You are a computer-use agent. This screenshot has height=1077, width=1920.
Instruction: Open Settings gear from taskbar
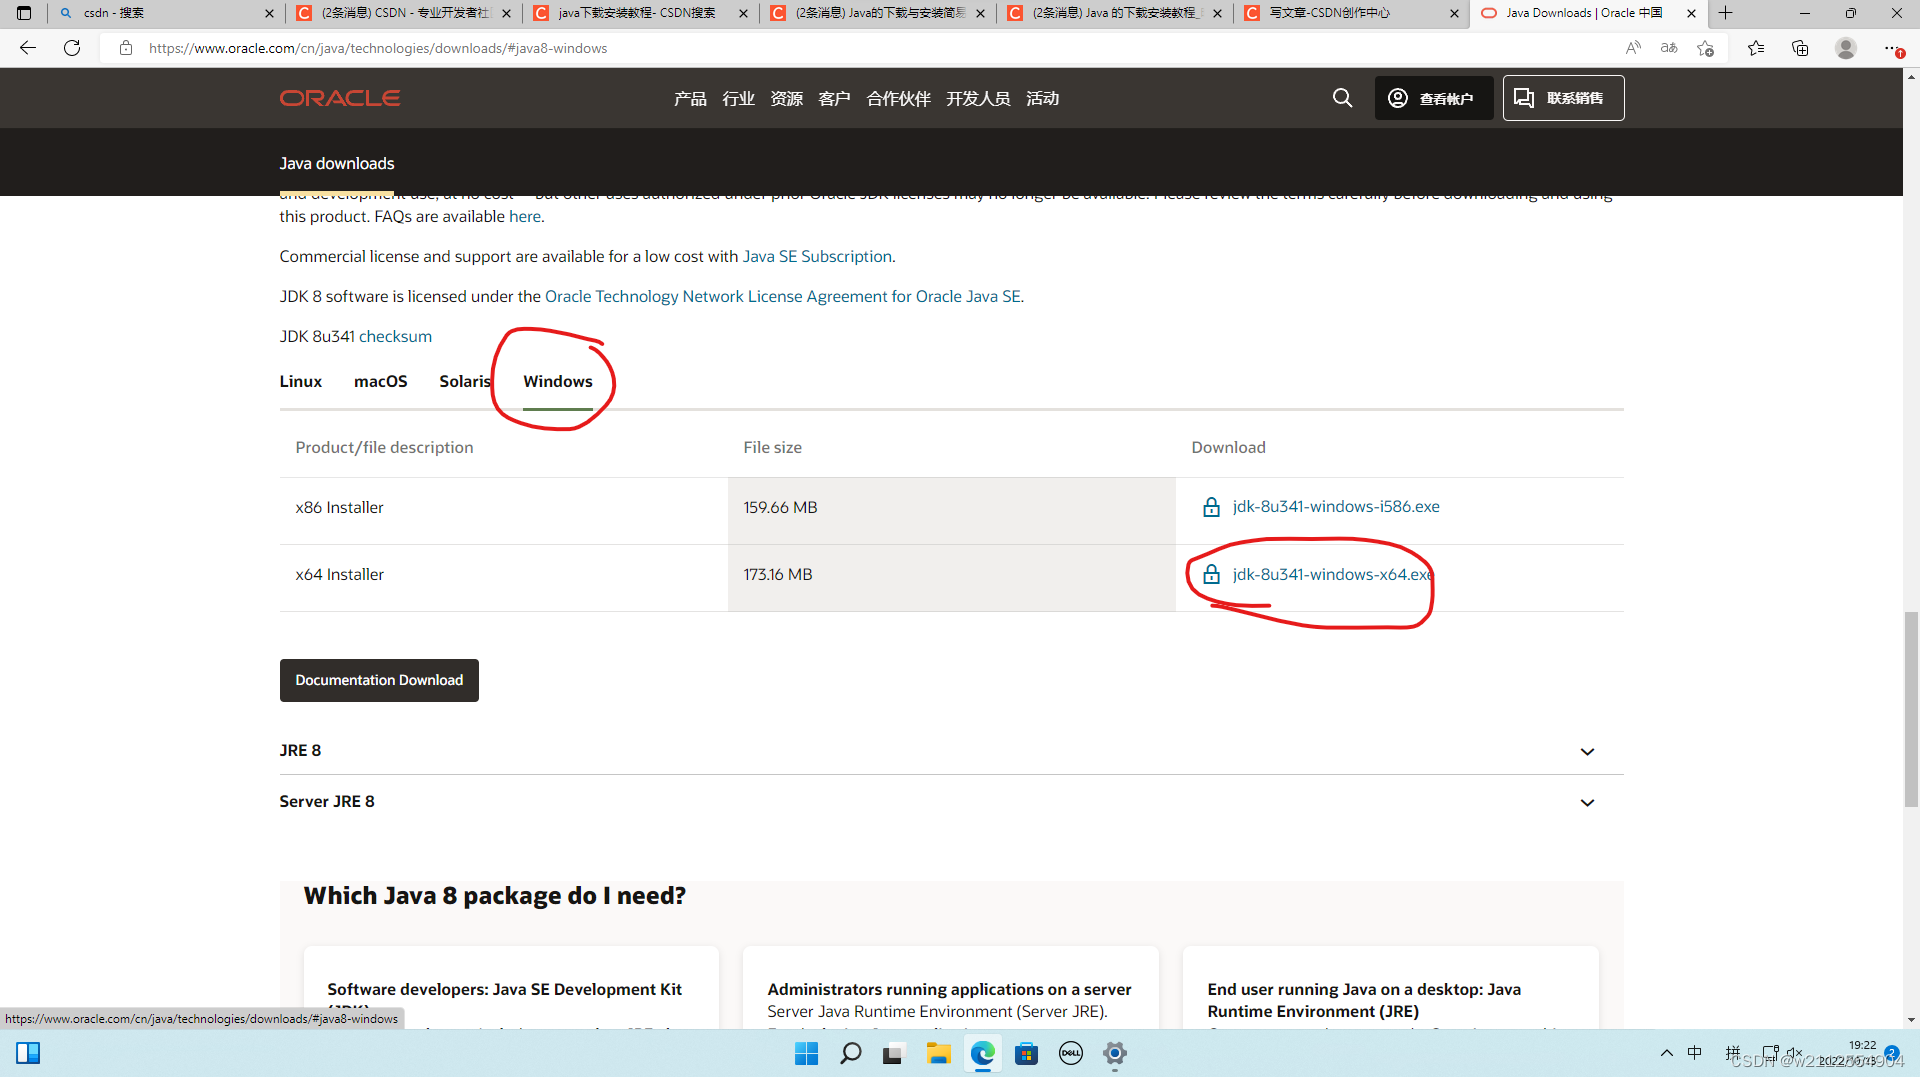click(x=1114, y=1053)
